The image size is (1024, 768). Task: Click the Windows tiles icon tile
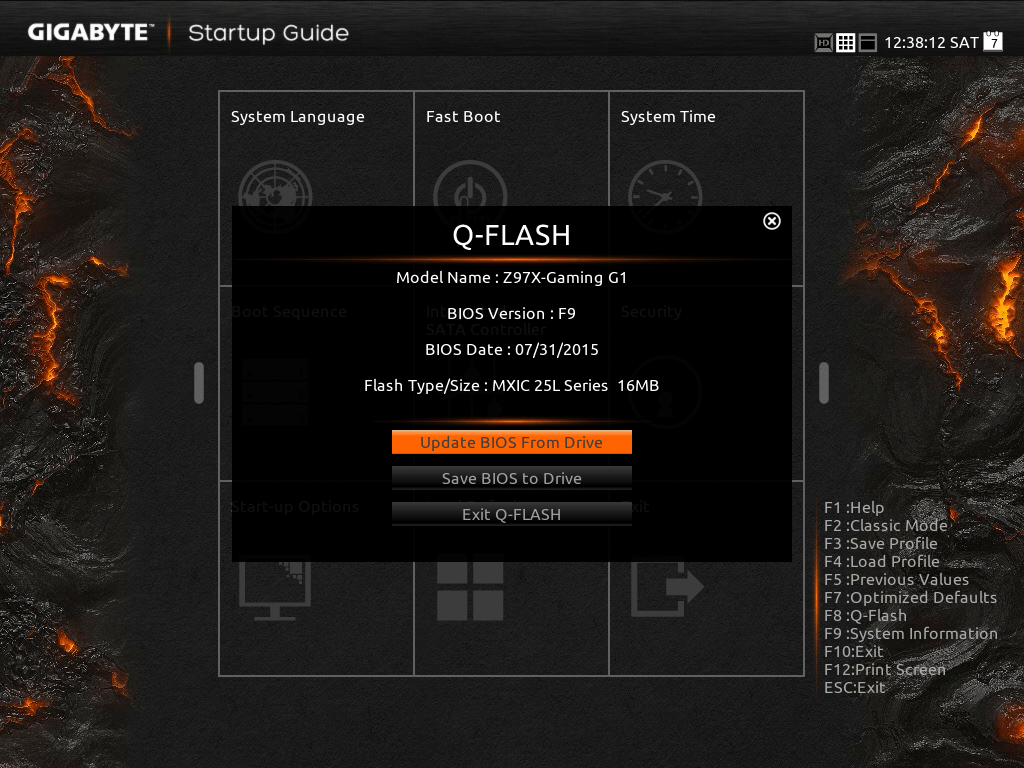pyautogui.click(x=470, y=591)
